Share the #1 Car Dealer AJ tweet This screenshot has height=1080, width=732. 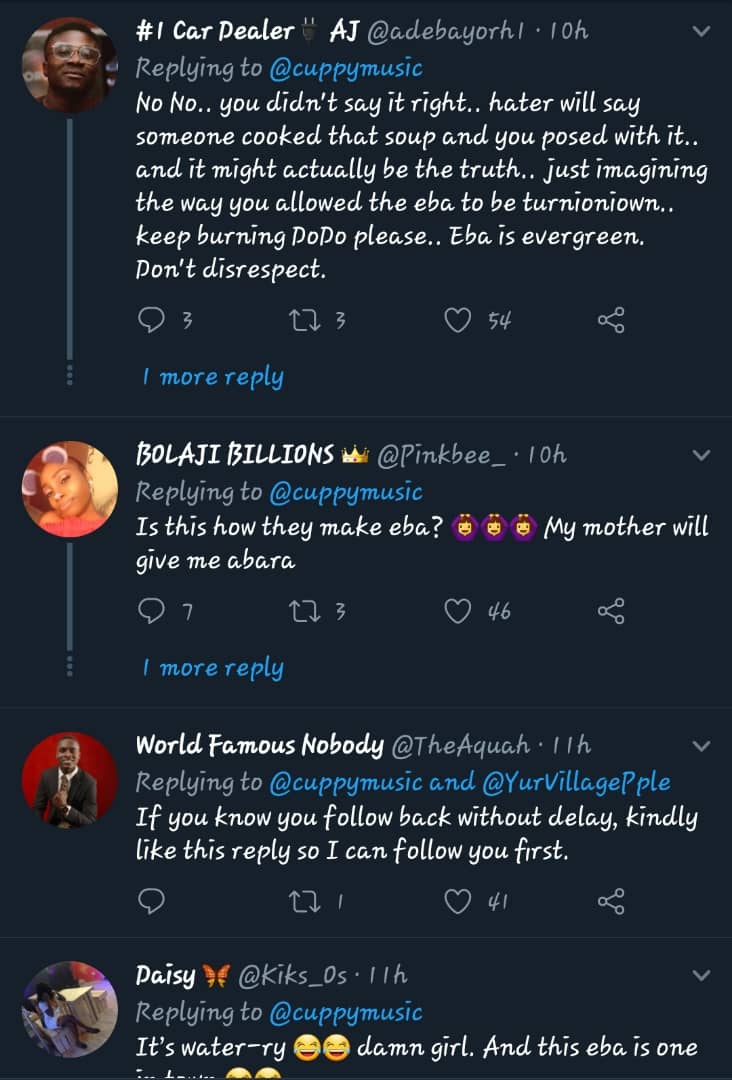point(611,320)
